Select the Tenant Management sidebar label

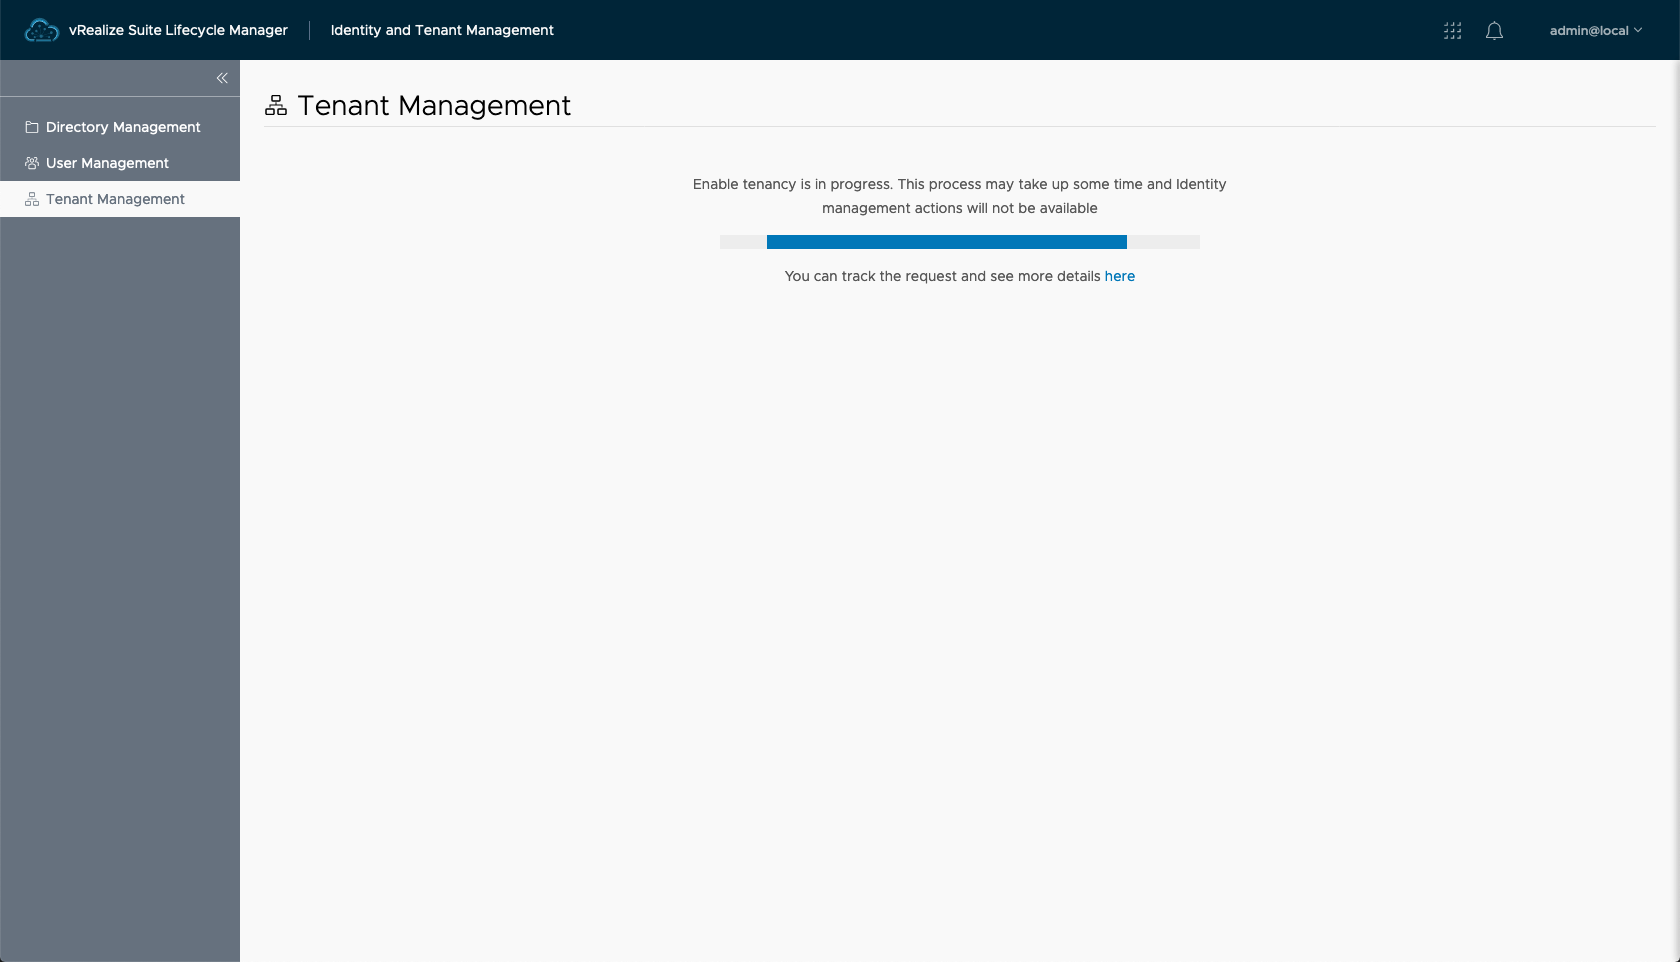pos(115,199)
